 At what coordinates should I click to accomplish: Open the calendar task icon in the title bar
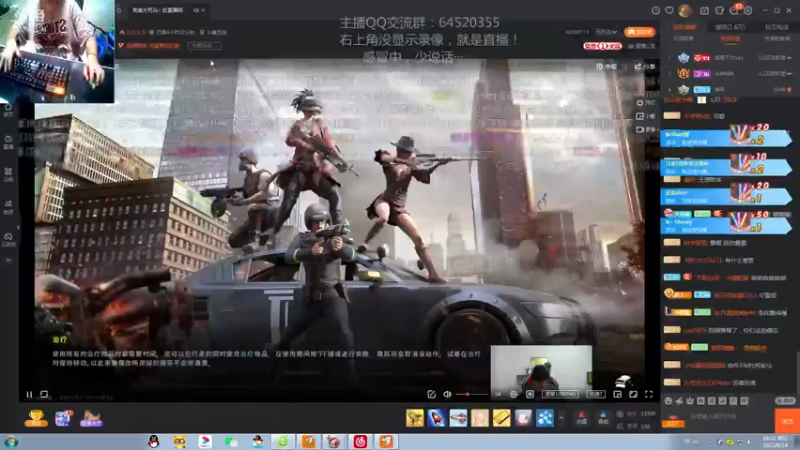(704, 10)
